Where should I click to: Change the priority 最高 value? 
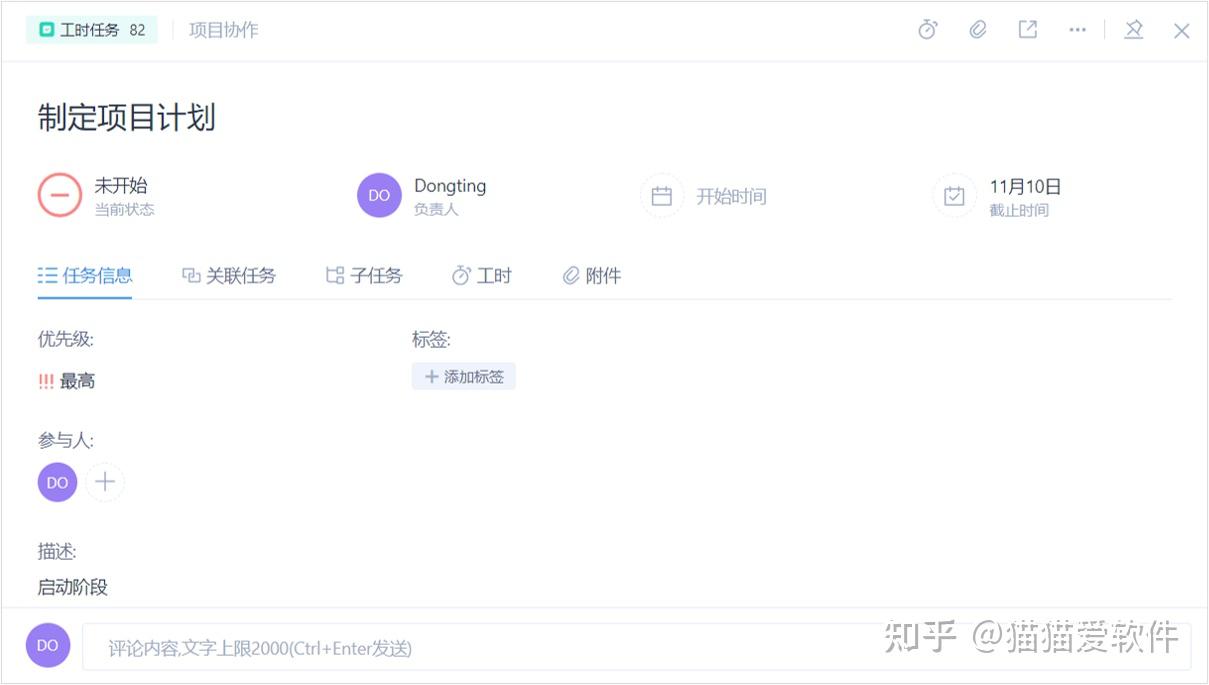point(67,381)
